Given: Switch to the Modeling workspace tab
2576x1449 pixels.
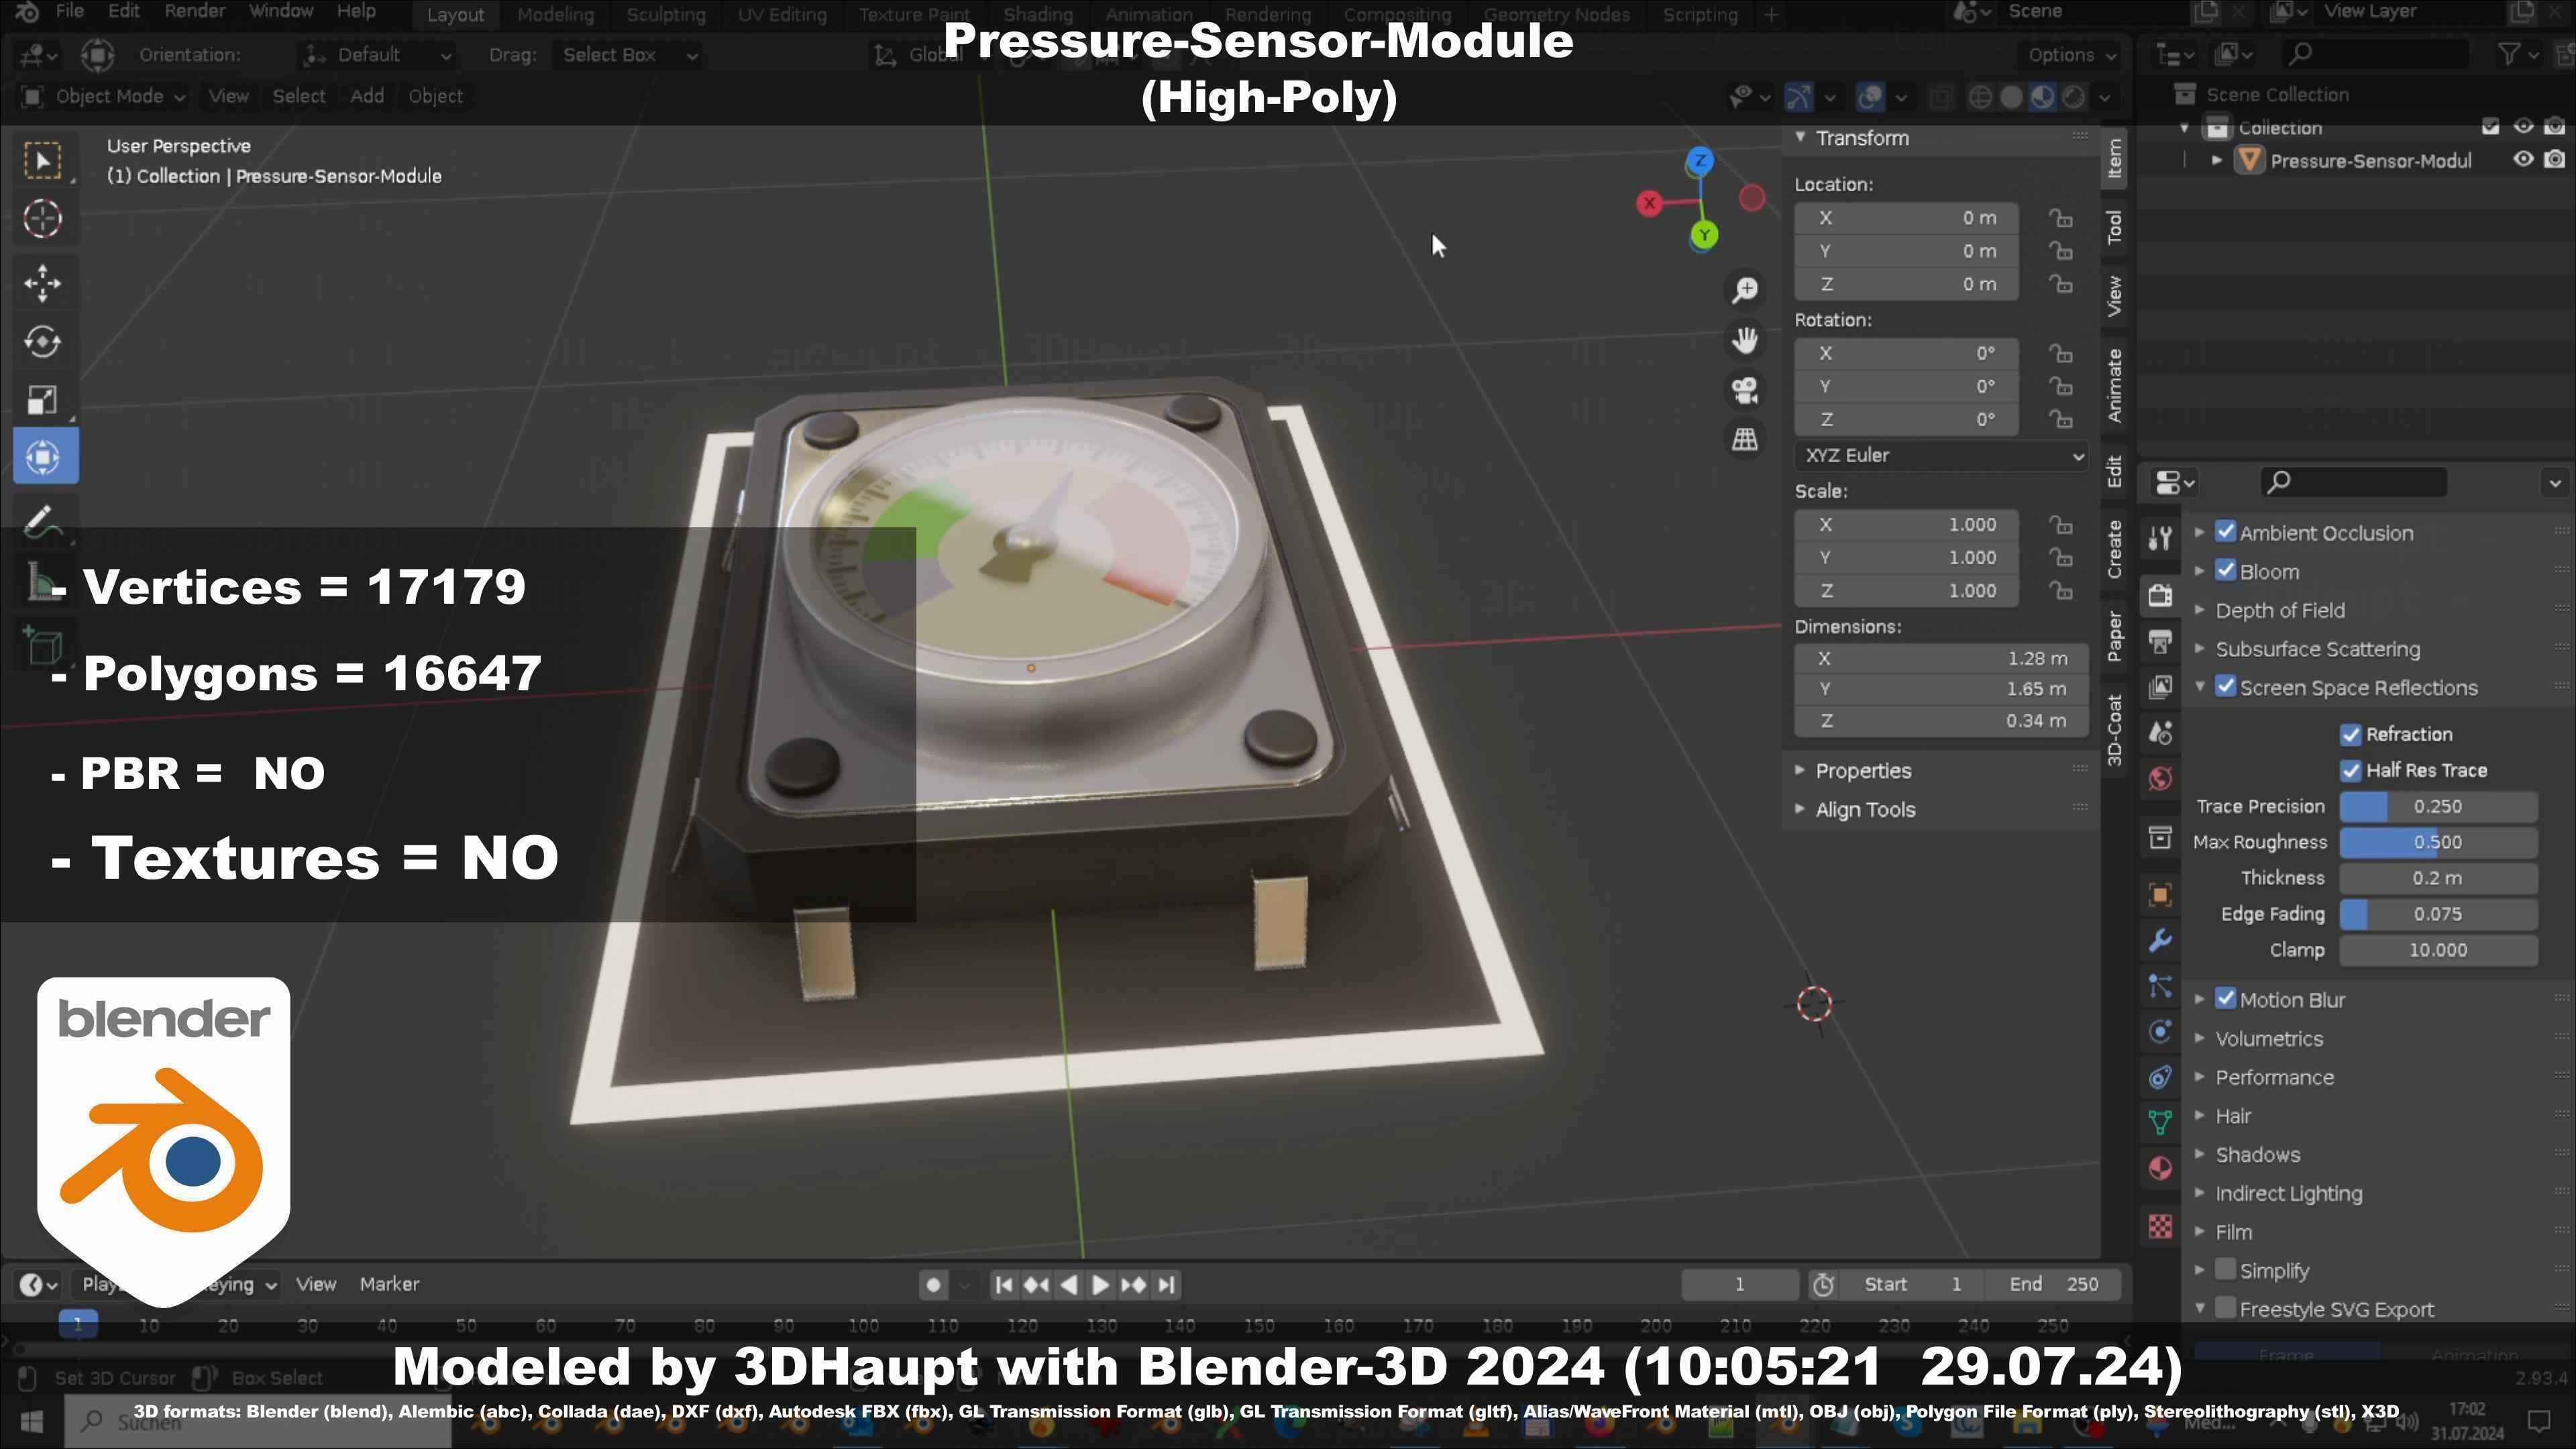Looking at the screenshot, I should point(555,15).
